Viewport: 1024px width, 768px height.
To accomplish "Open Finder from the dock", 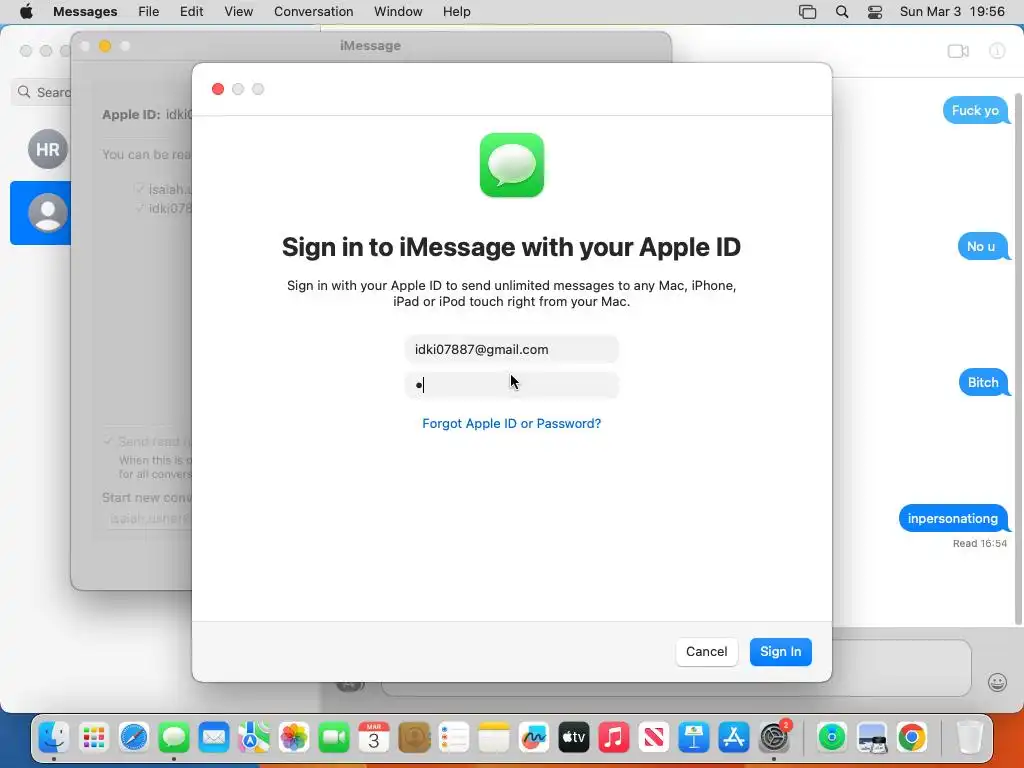I will coord(54,738).
